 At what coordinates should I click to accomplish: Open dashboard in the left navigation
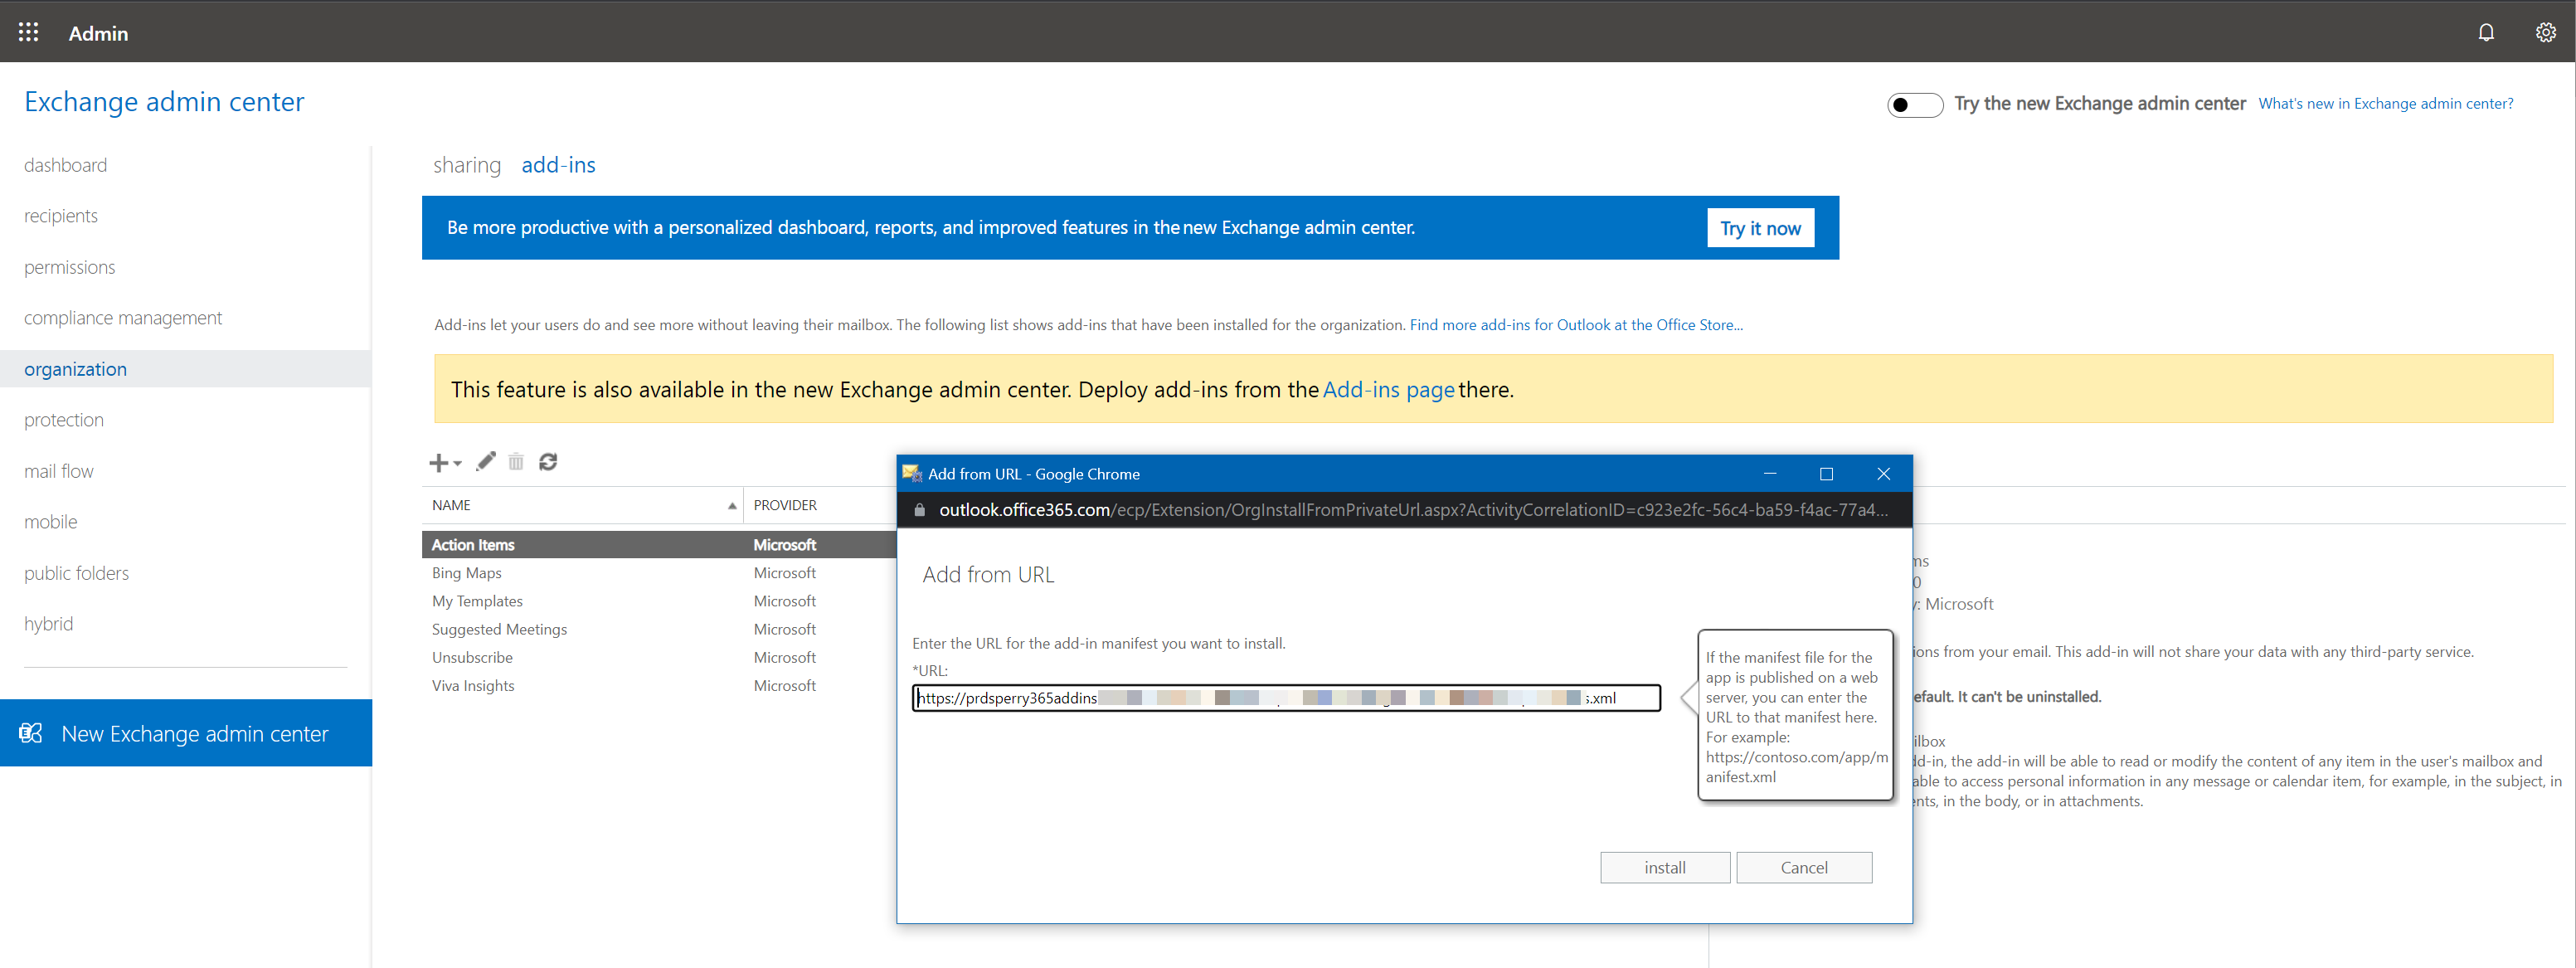(x=66, y=165)
